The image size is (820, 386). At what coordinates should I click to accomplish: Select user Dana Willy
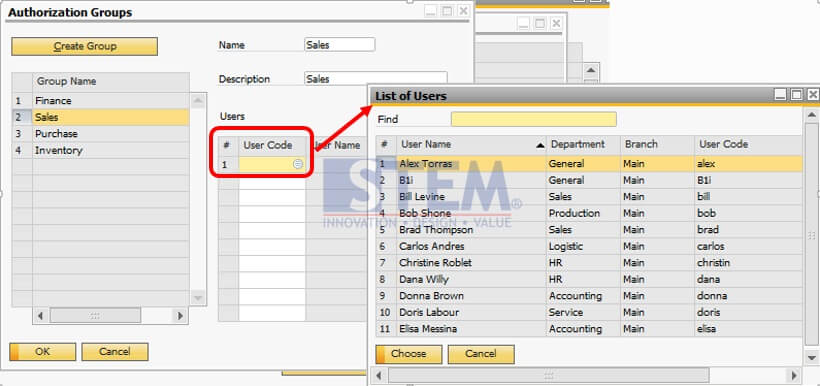coord(471,279)
